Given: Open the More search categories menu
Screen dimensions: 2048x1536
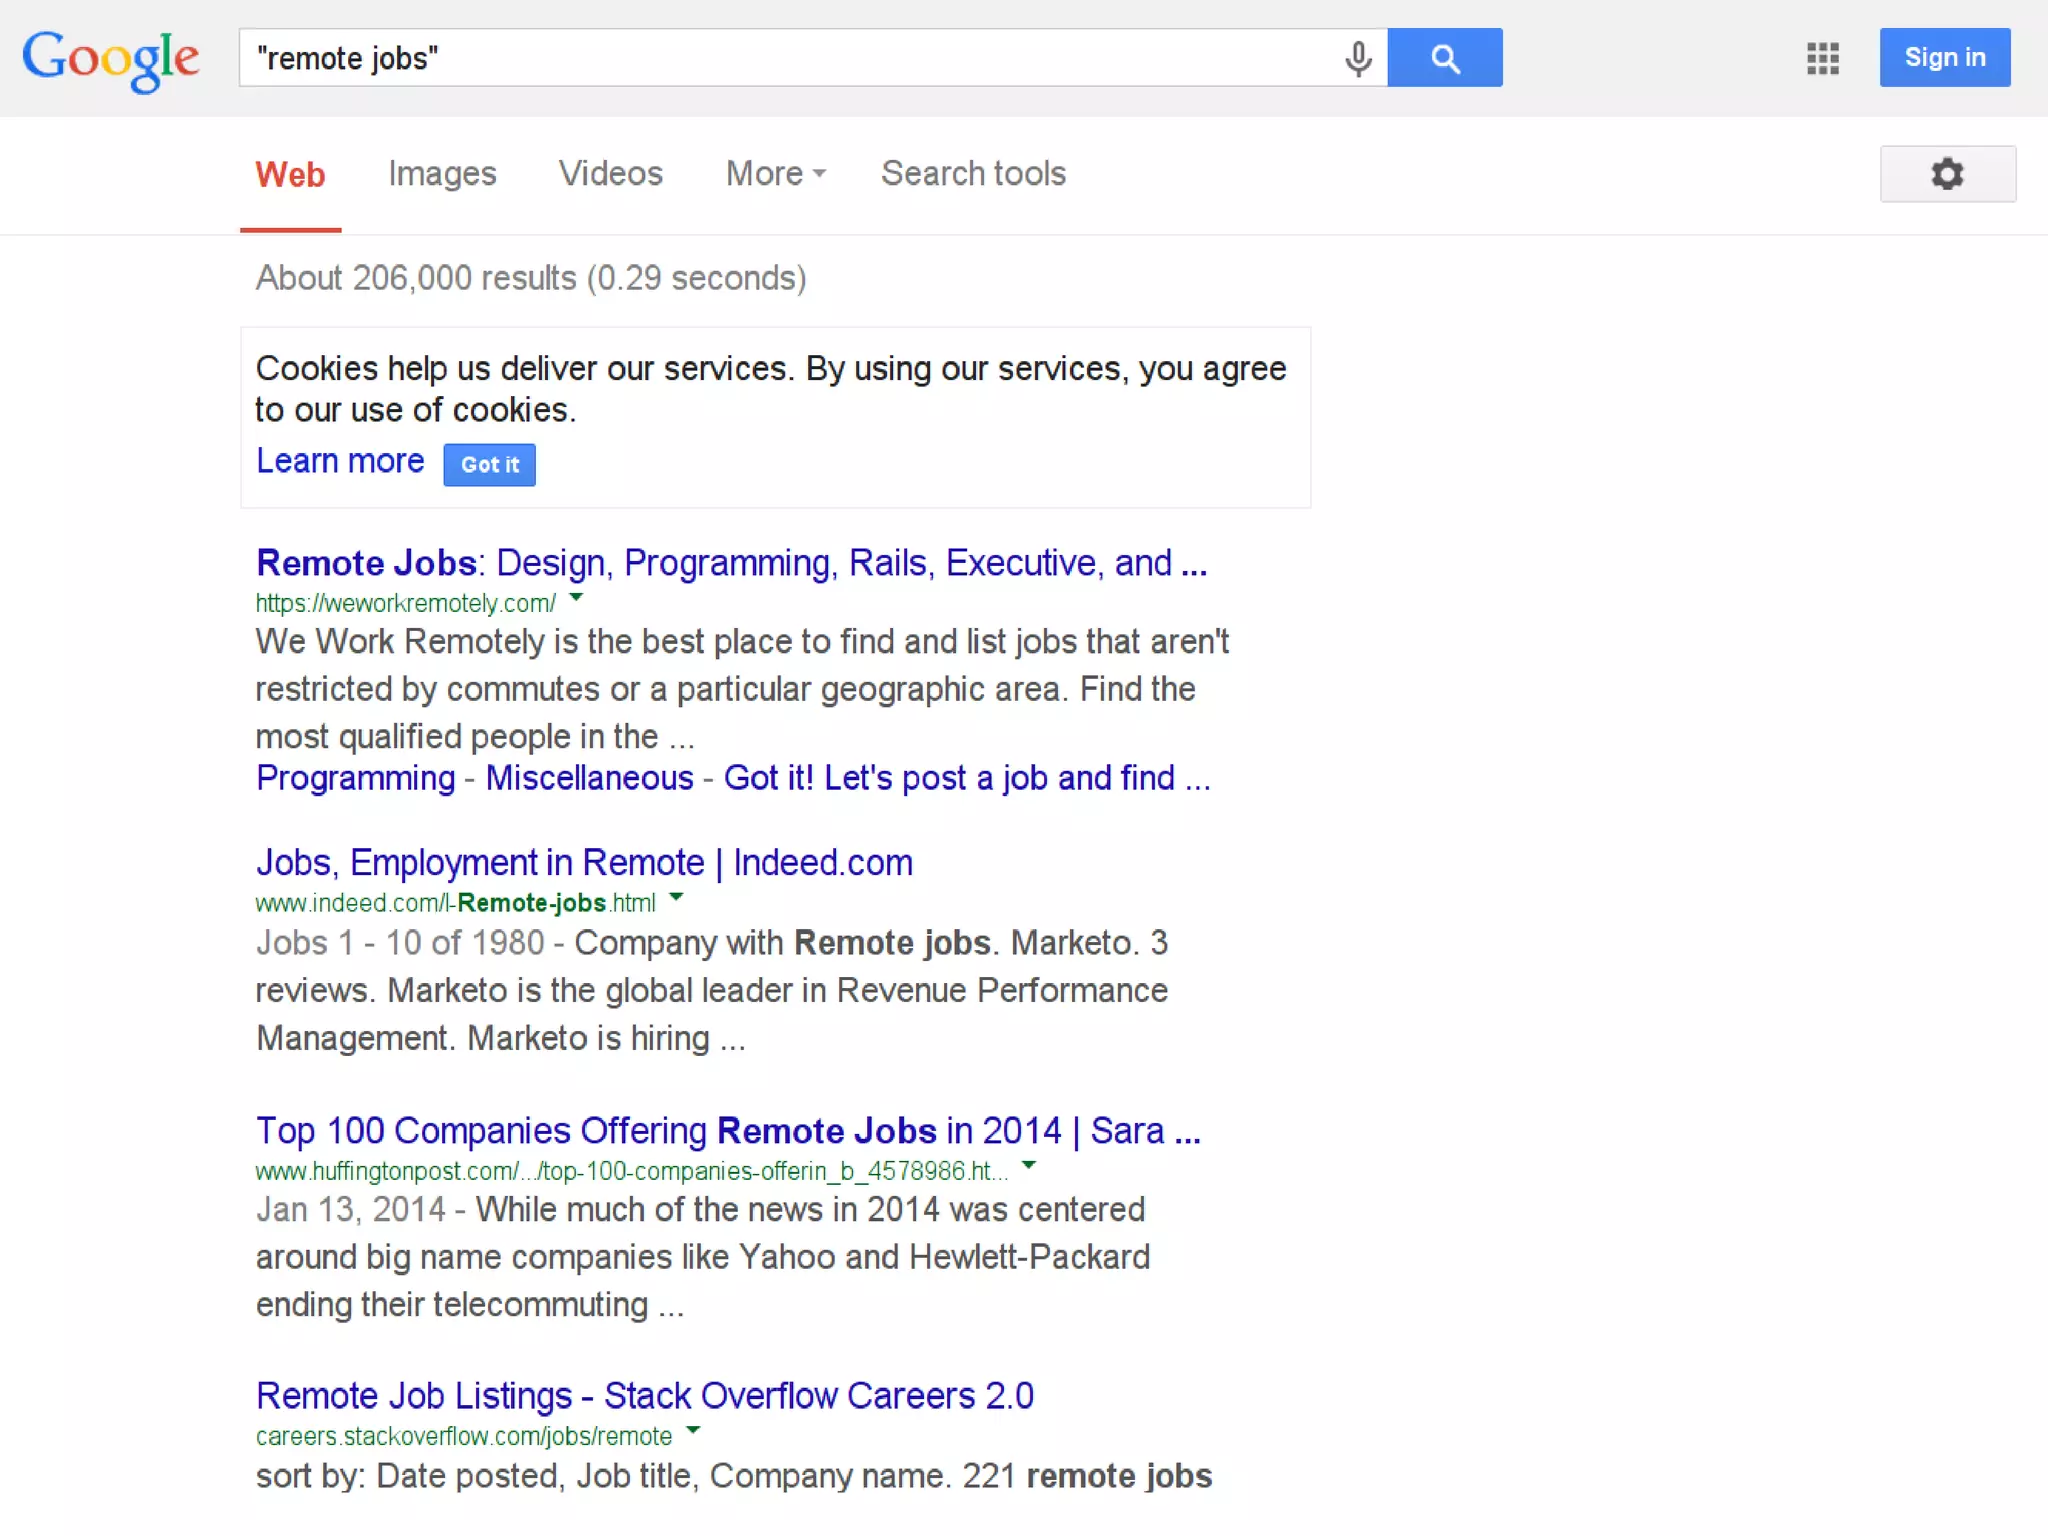Looking at the screenshot, I should (x=775, y=174).
